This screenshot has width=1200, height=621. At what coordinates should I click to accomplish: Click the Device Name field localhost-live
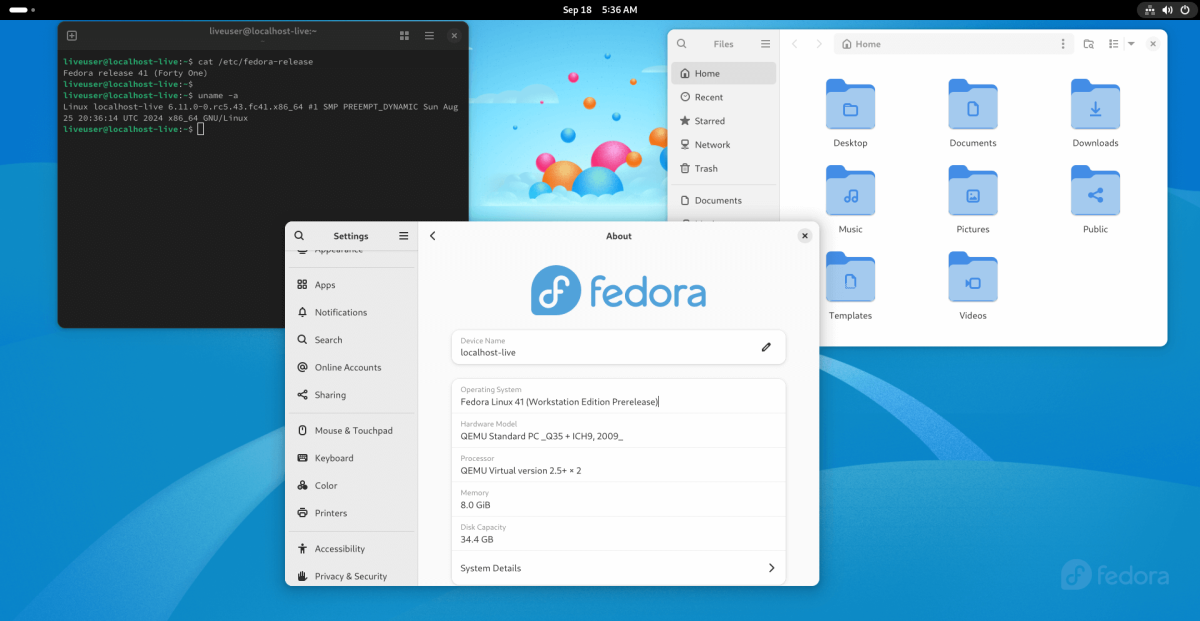tap(618, 347)
